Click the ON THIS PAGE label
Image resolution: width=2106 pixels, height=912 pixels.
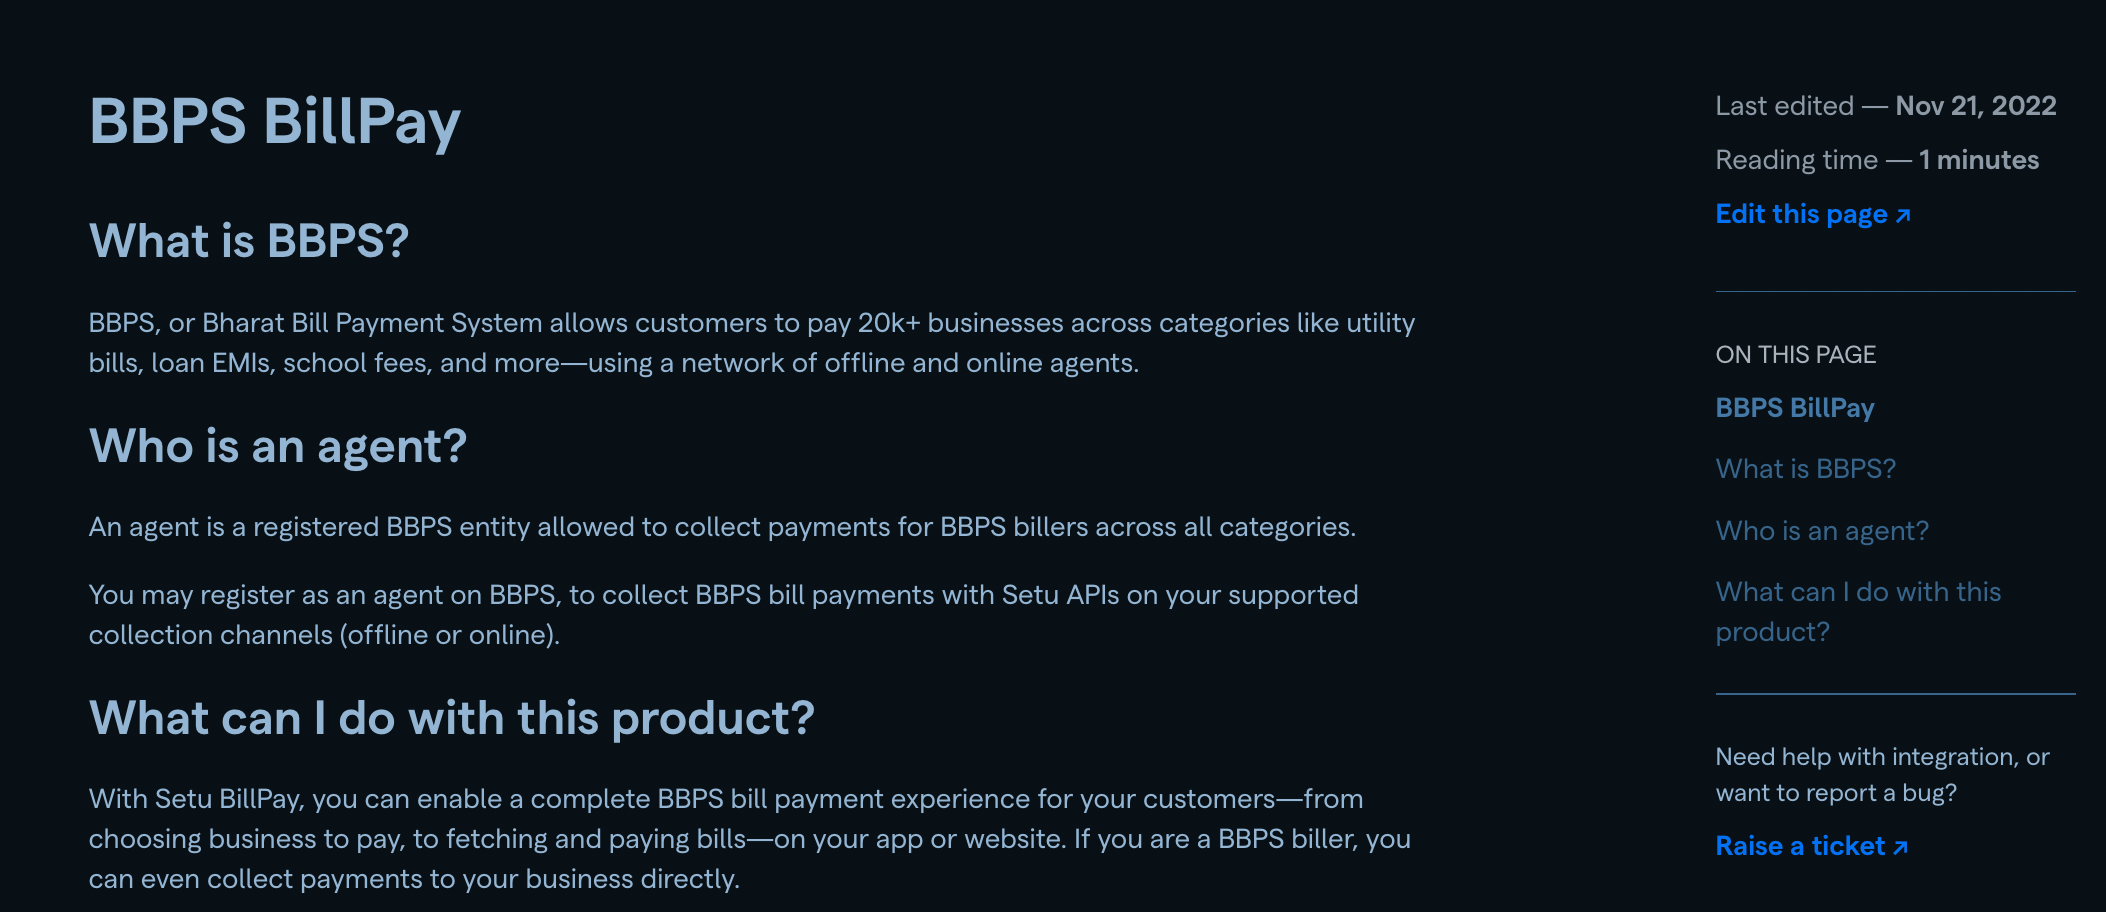click(x=1795, y=355)
